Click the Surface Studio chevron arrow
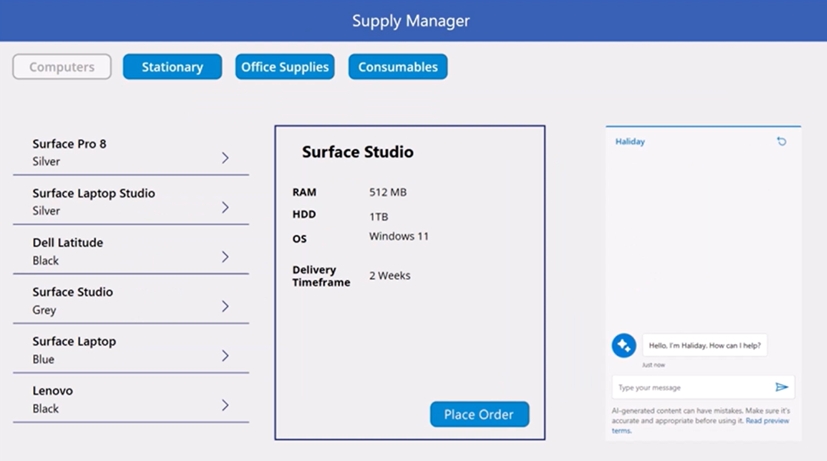Image resolution: width=827 pixels, height=461 pixels. (x=225, y=306)
